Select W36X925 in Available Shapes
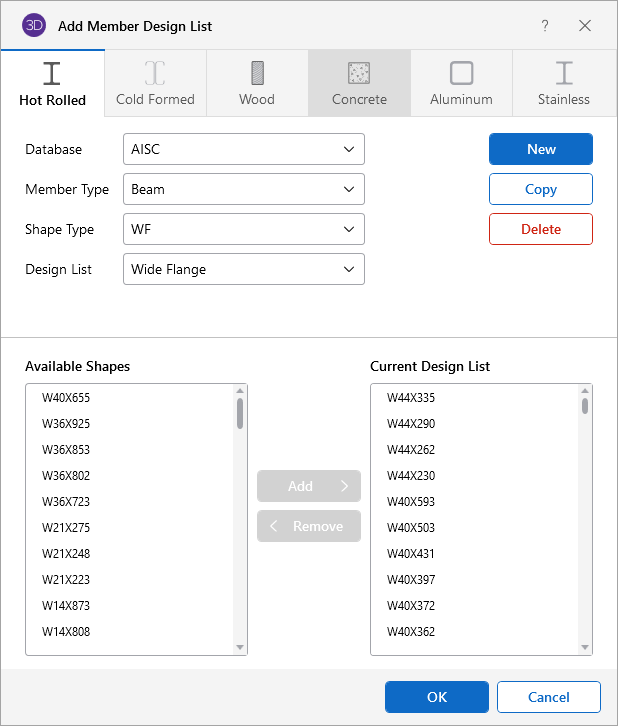This screenshot has width=618, height=726. [66, 424]
